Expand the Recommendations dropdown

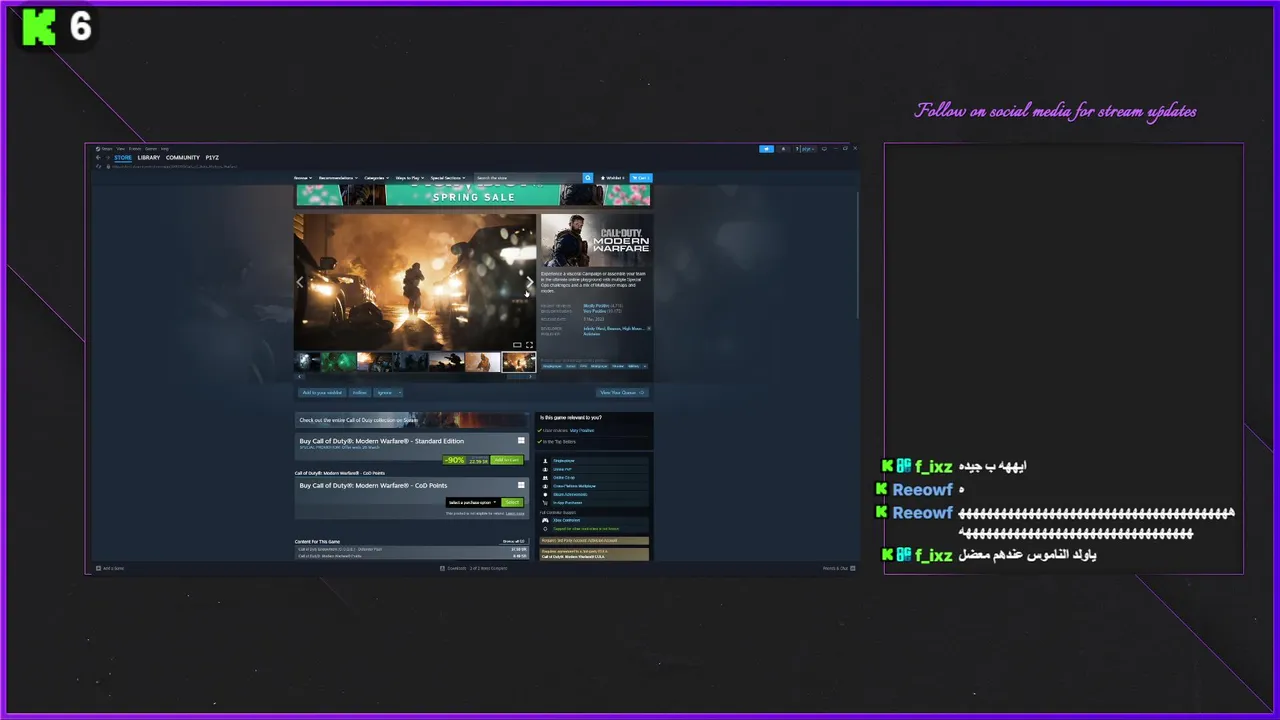tap(338, 178)
